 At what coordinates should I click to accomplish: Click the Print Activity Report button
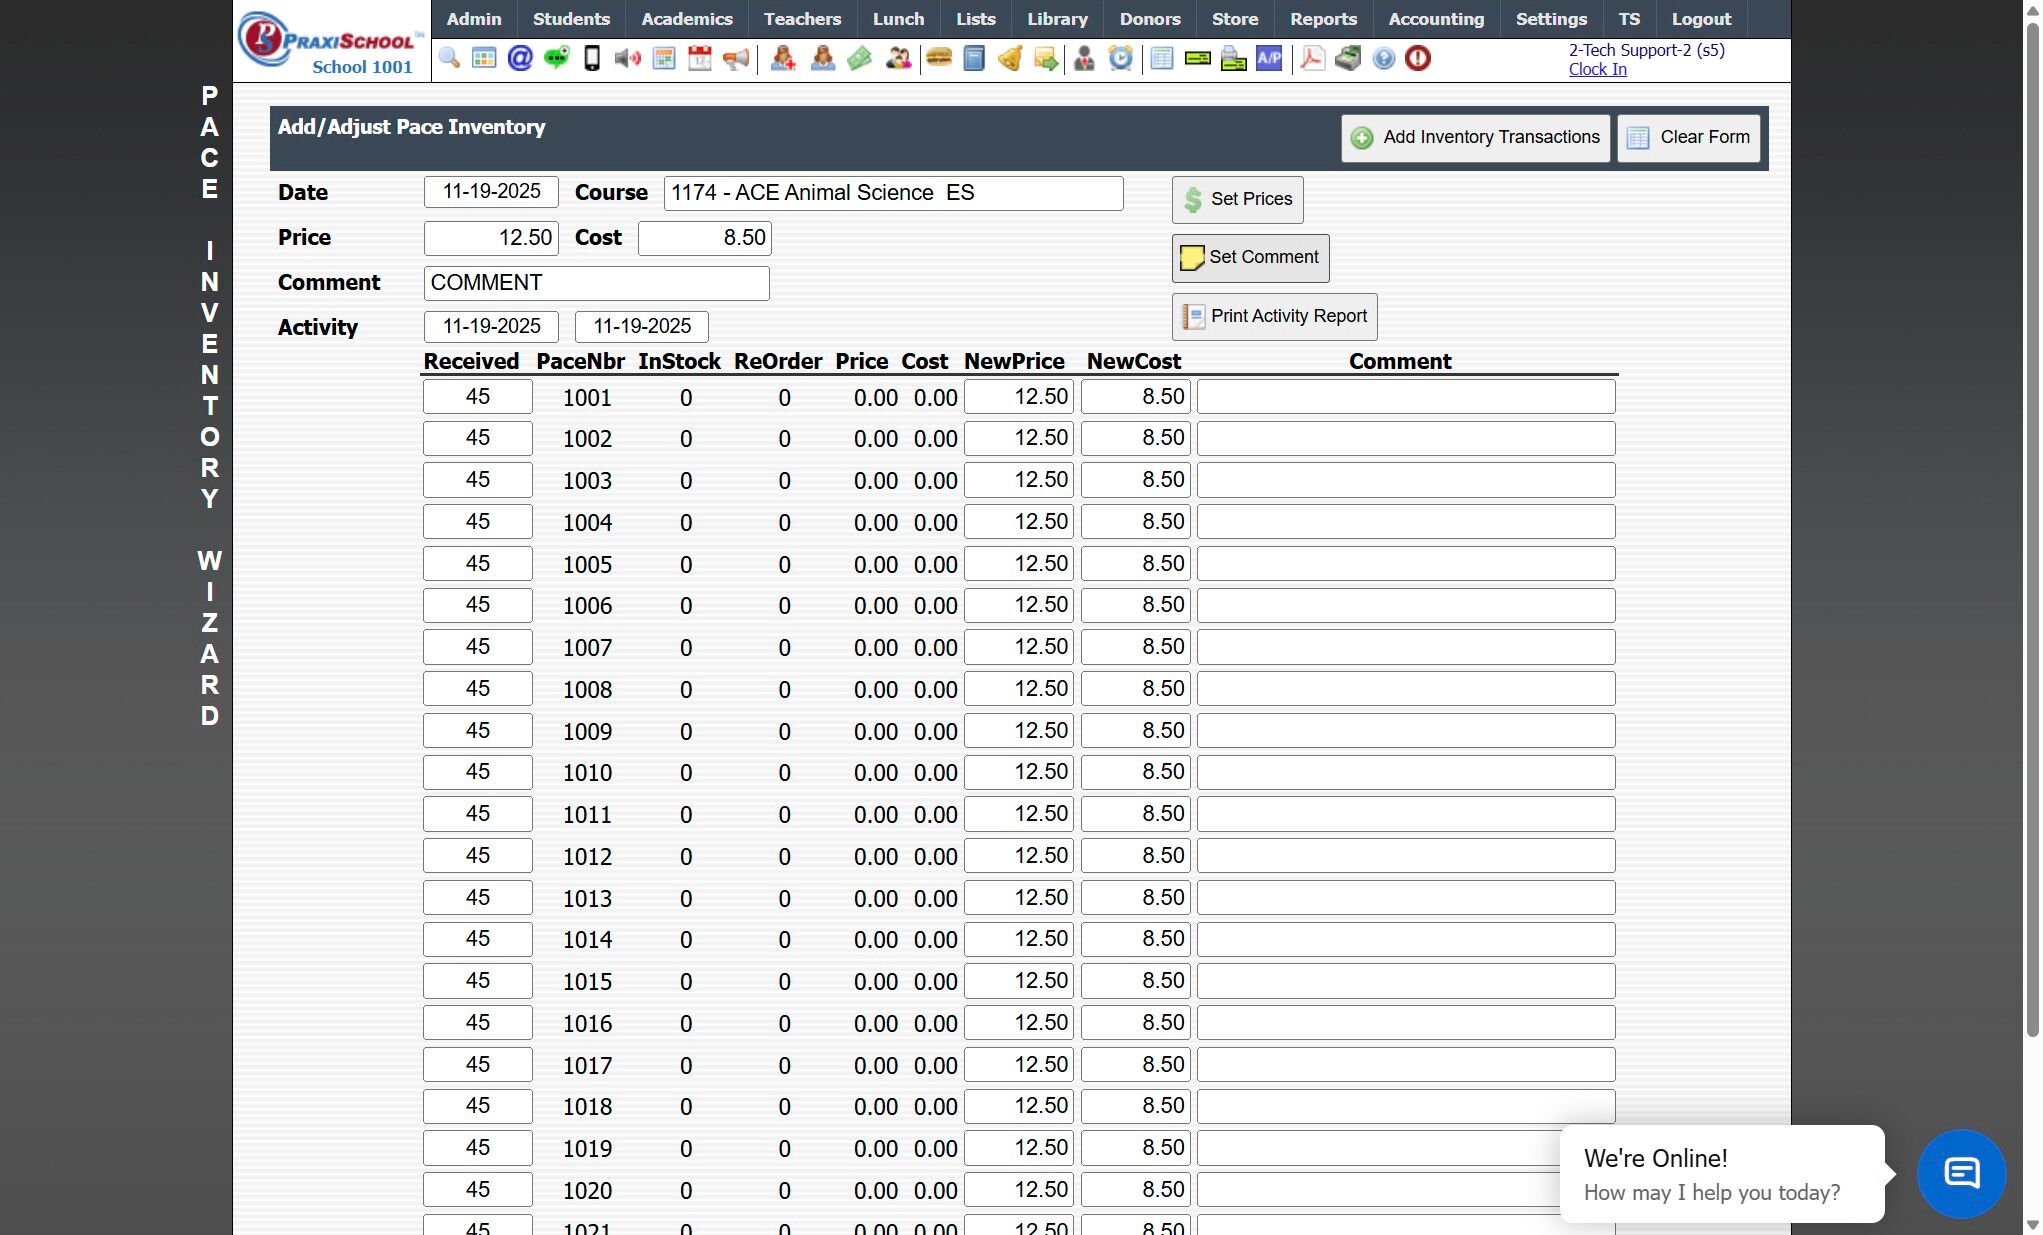[x=1275, y=316]
